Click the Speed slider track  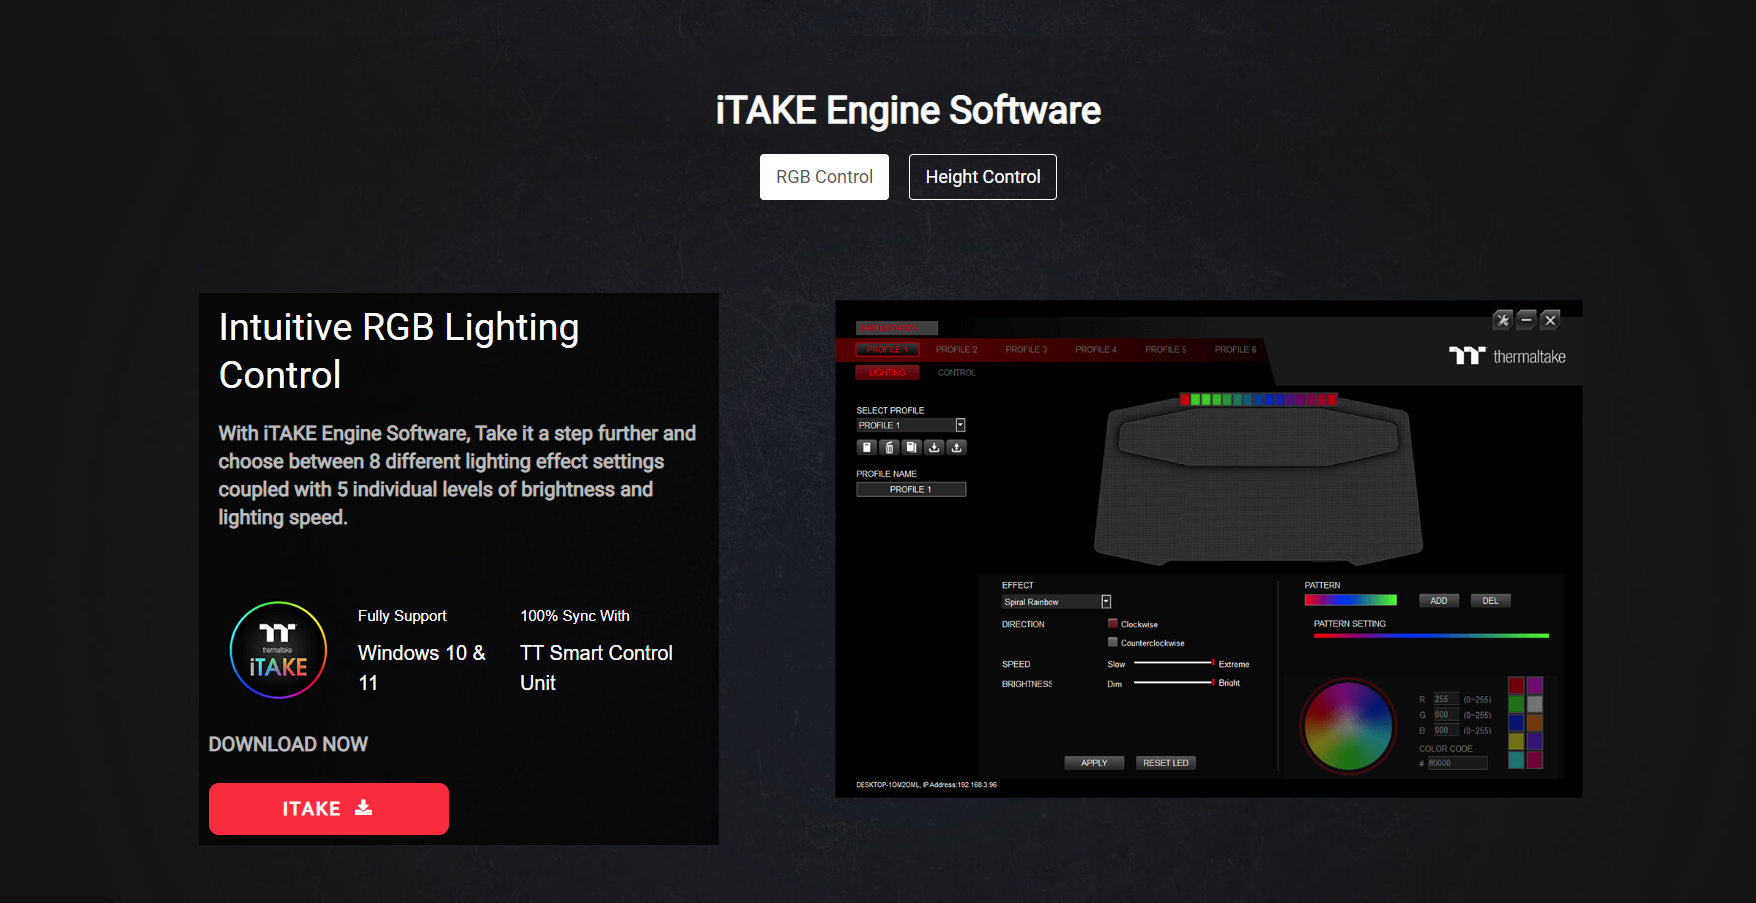pos(1174,663)
